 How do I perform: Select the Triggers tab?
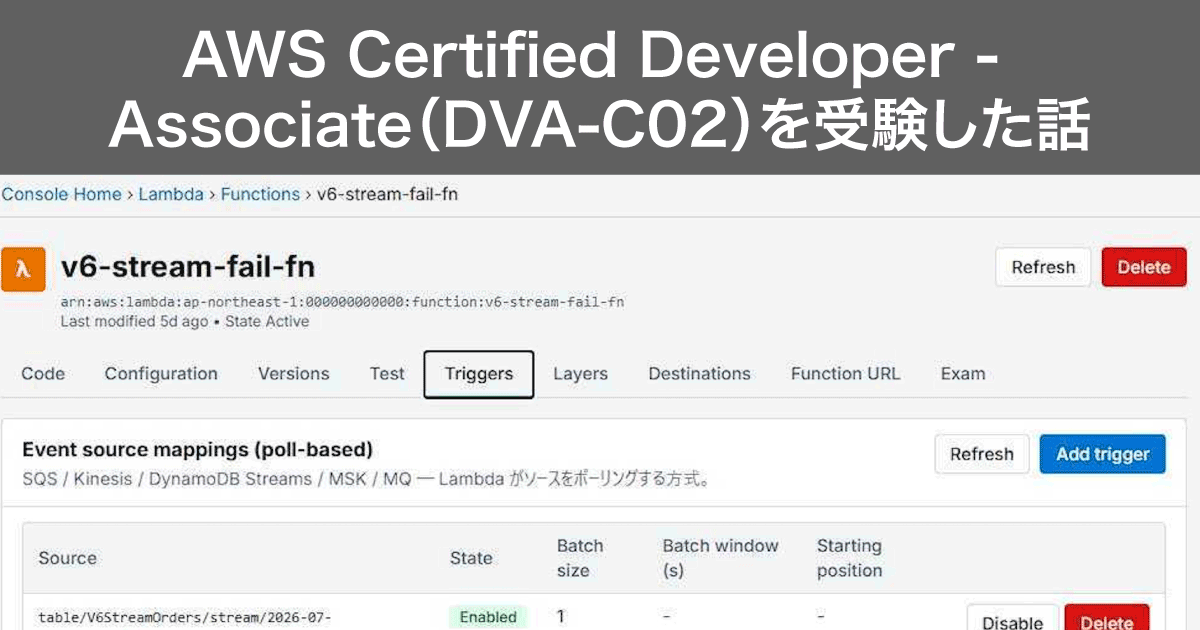click(479, 374)
